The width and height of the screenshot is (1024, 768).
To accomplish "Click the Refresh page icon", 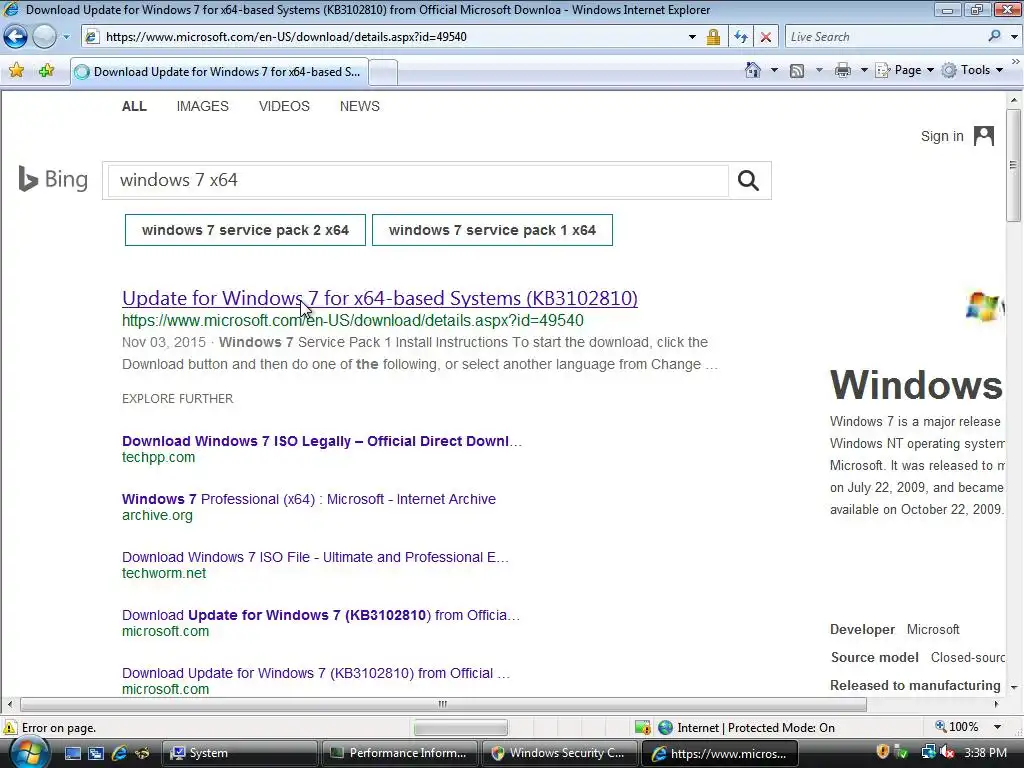I will (x=741, y=37).
